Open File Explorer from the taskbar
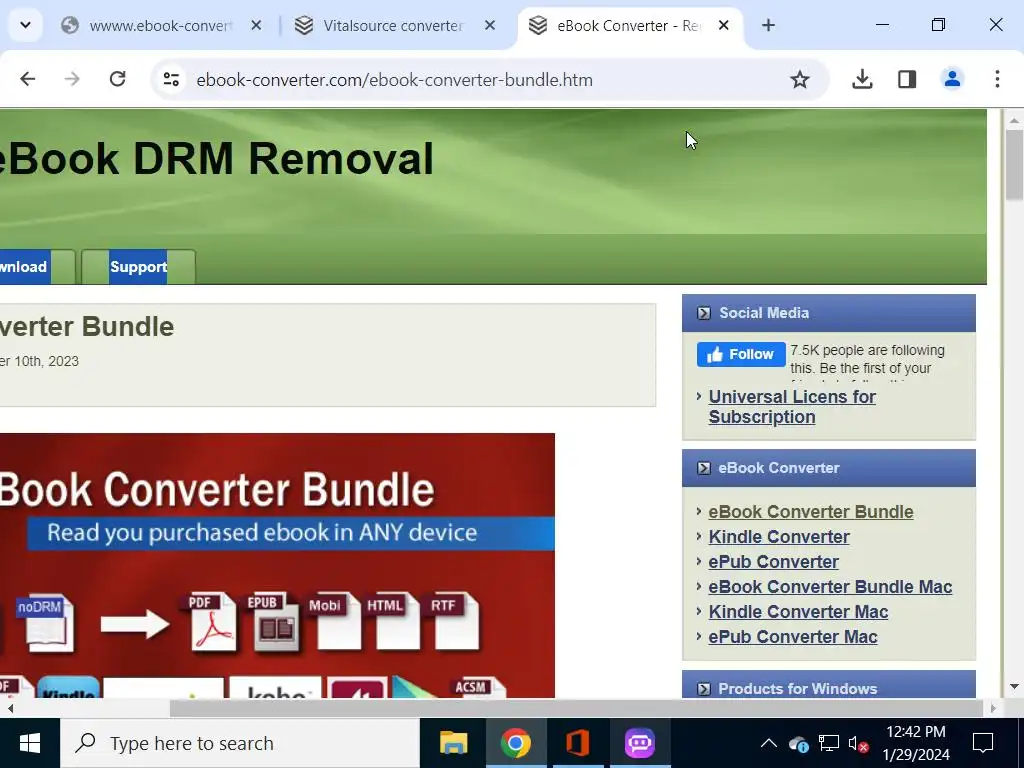1024x768 pixels. [x=453, y=743]
